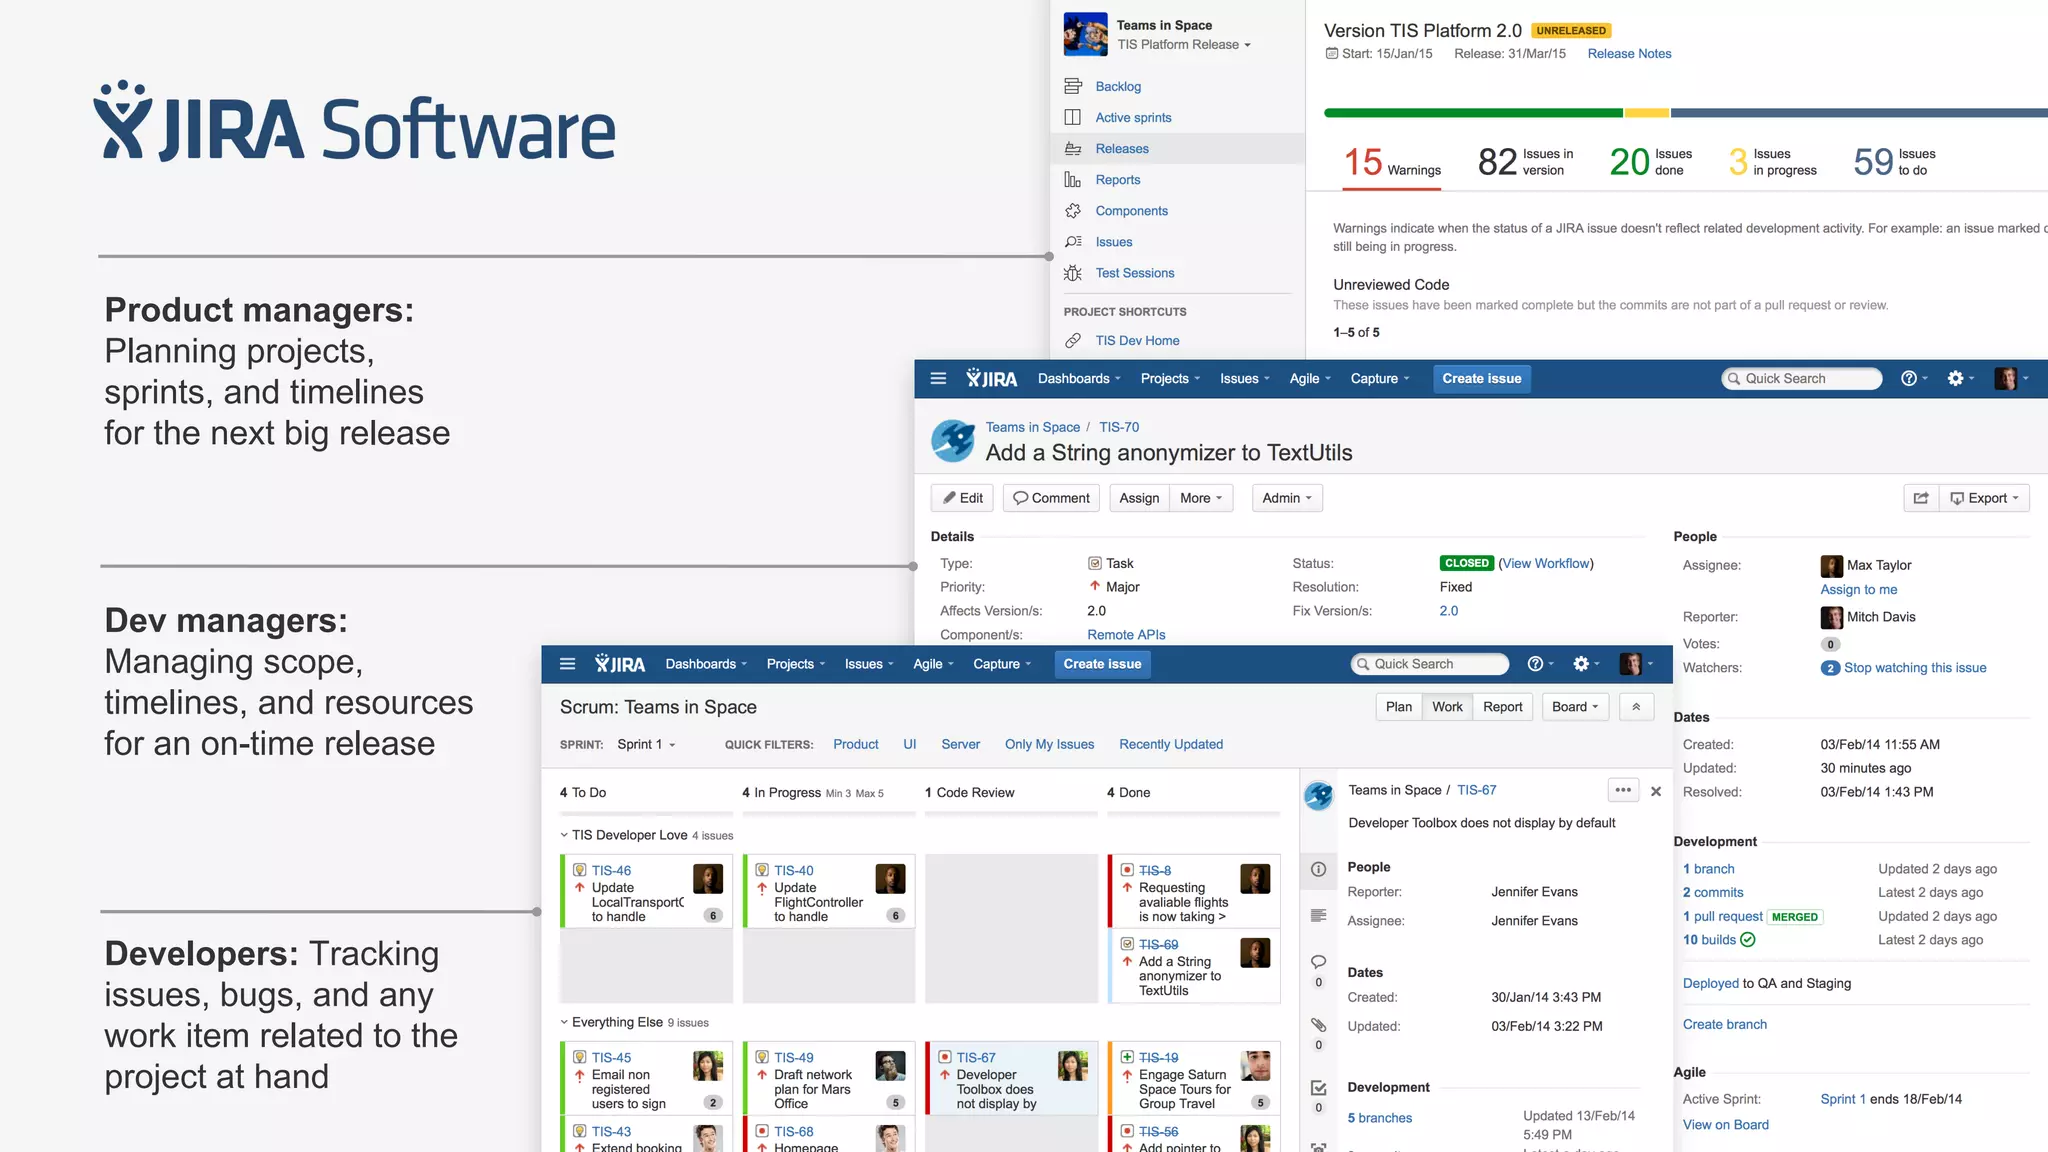Screen dimensions: 2048x1152
Task: Open Issues menu in Scrum board header
Action: pos(869,664)
